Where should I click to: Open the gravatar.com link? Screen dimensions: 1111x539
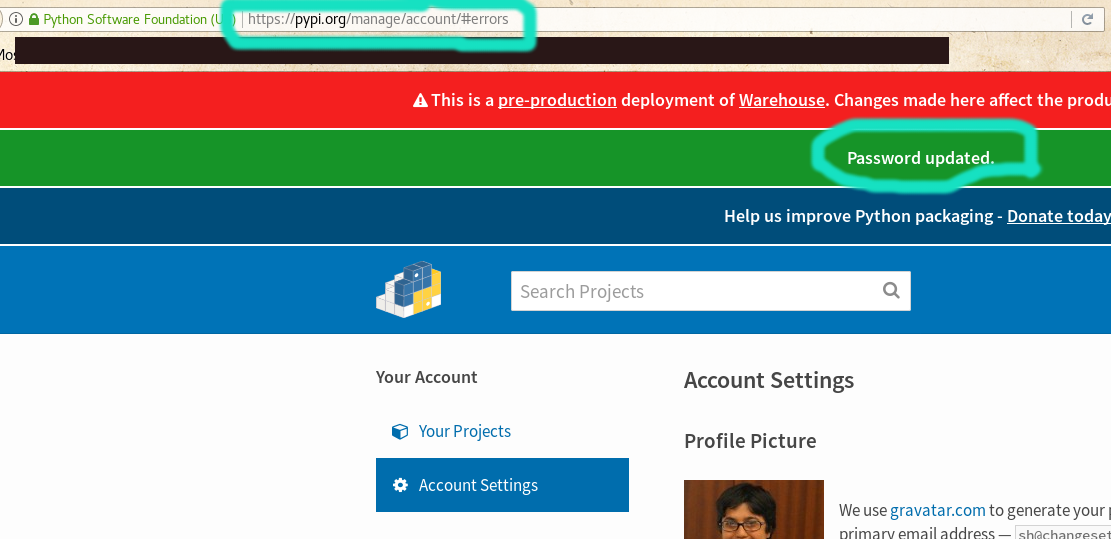937,510
